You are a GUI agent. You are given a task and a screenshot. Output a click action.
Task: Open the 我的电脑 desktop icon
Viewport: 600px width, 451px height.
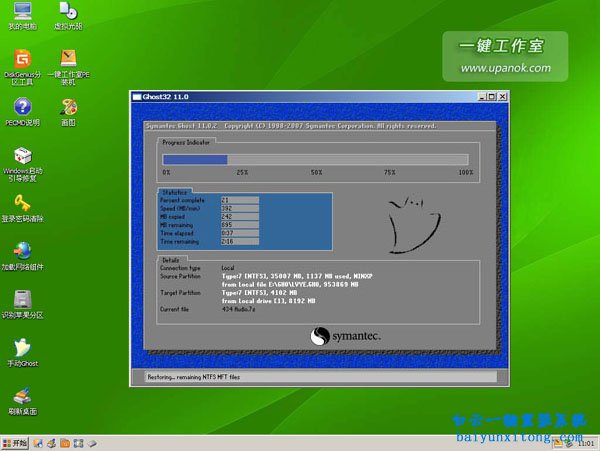tap(21, 12)
